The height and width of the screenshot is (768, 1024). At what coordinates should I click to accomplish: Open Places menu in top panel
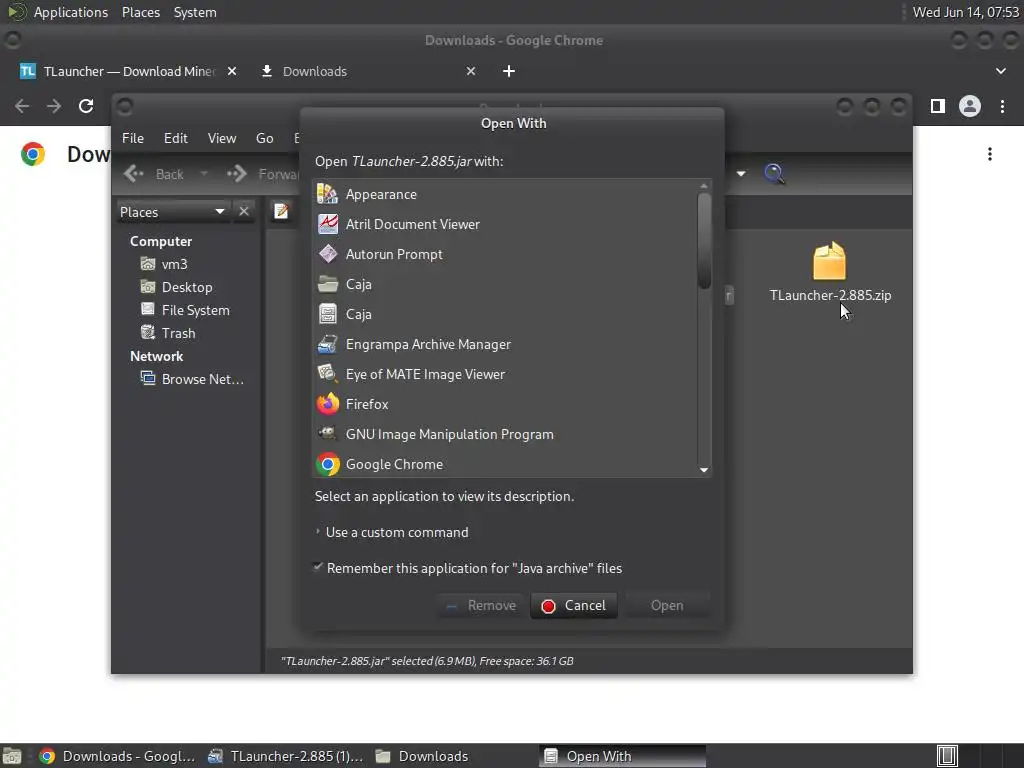tap(141, 12)
